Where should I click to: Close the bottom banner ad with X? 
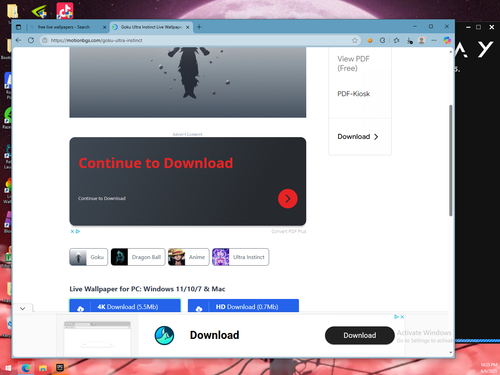click(x=402, y=317)
